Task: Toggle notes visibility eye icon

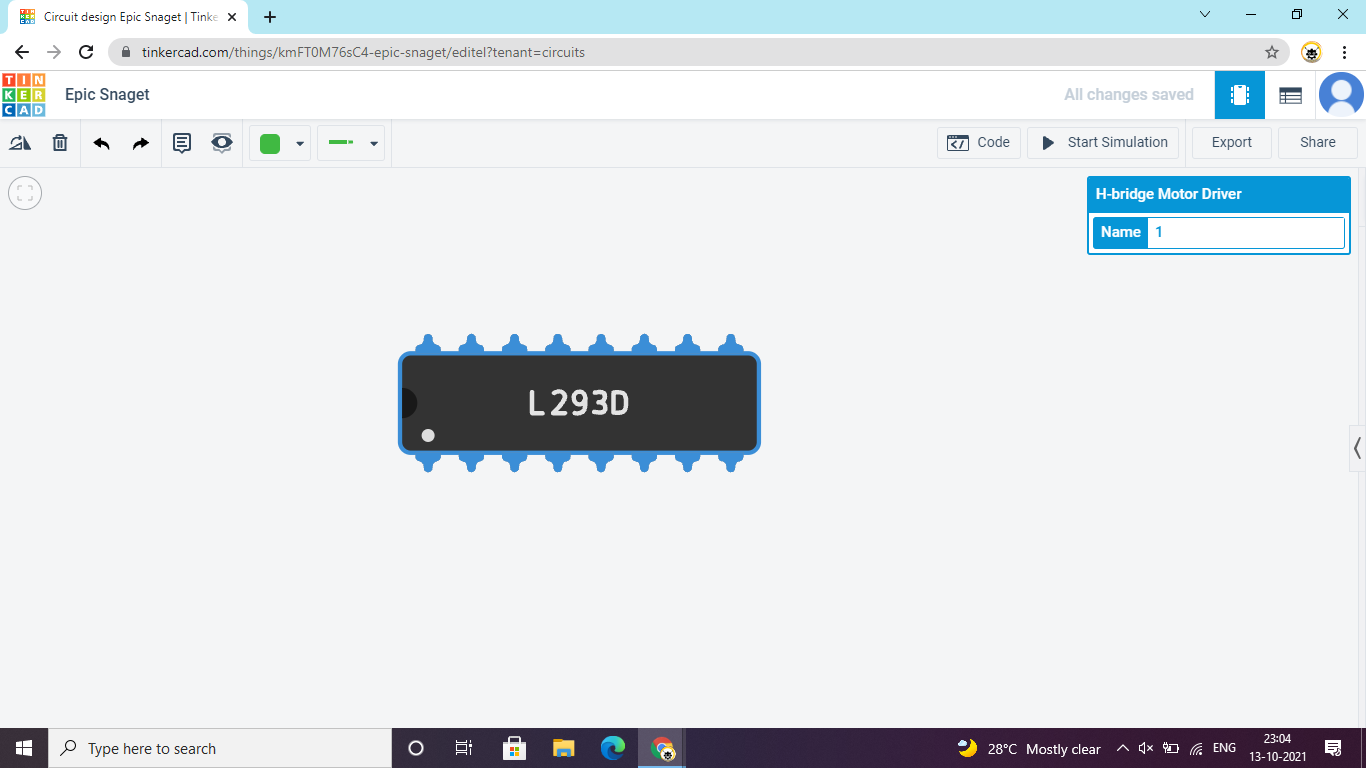Action: (x=222, y=143)
